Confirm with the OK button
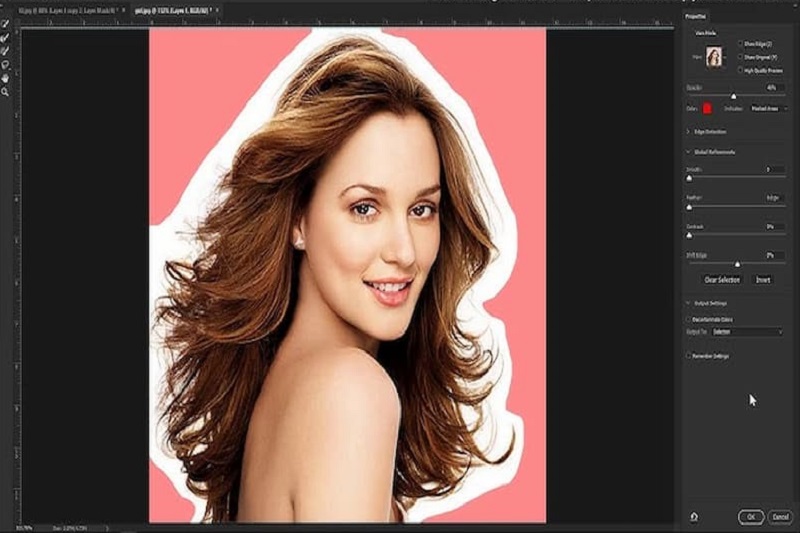 (751, 517)
